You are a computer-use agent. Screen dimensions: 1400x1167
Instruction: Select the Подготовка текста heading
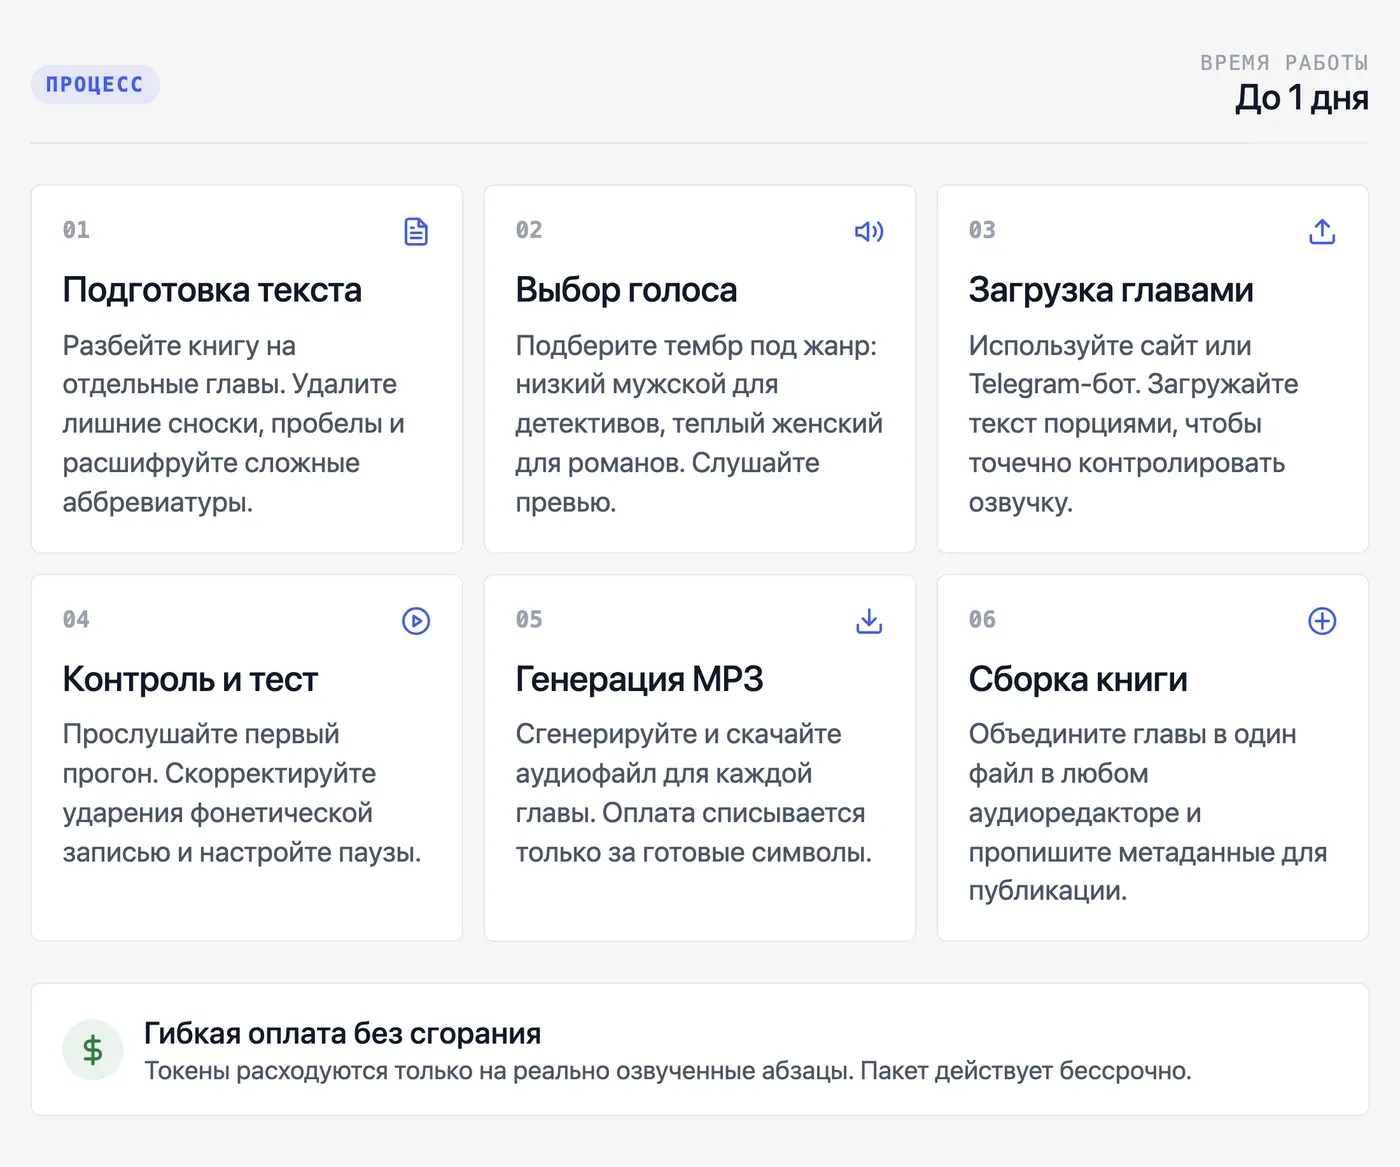point(212,290)
